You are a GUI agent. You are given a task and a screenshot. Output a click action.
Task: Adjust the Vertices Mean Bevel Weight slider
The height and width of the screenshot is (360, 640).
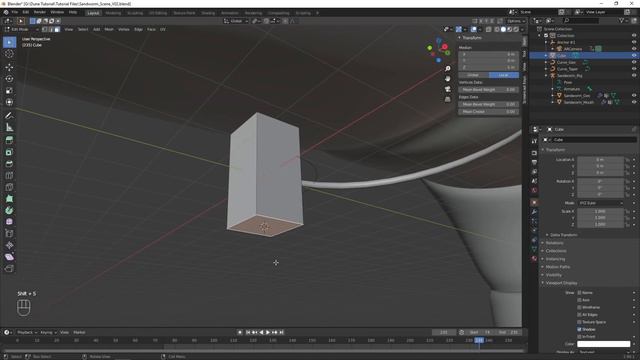(x=489, y=89)
